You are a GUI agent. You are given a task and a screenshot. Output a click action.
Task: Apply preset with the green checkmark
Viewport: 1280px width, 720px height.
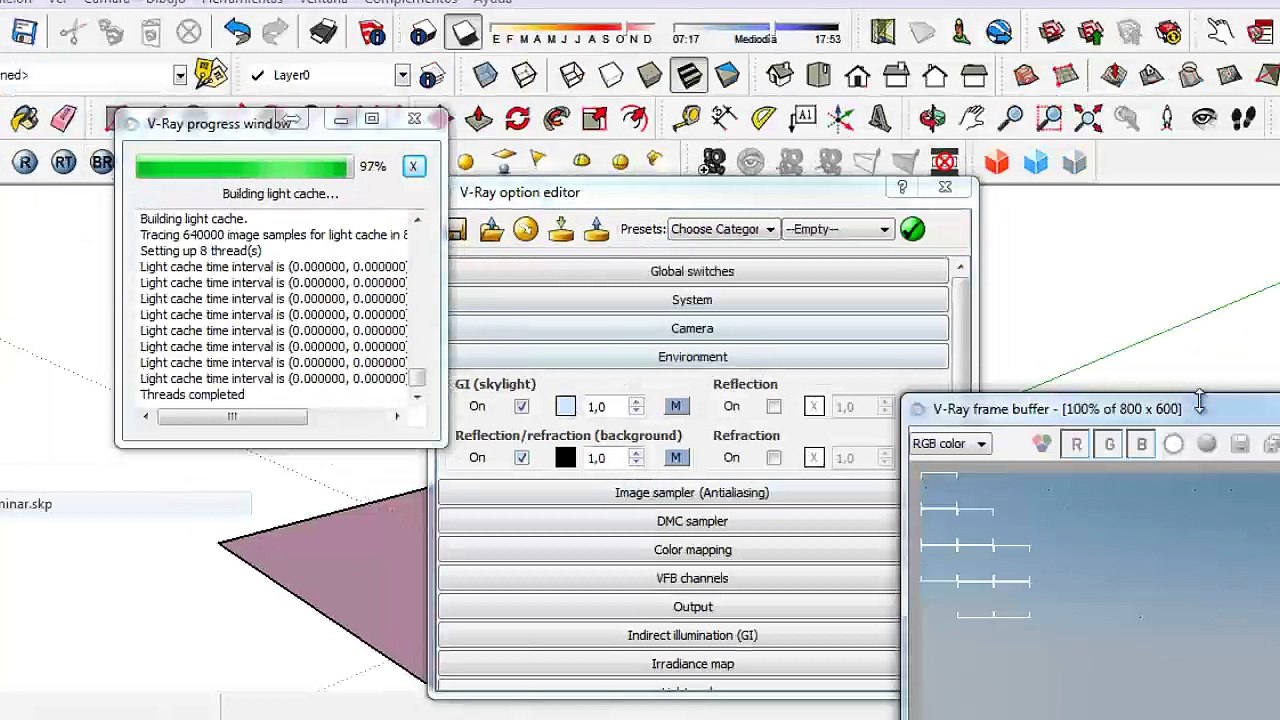pos(912,229)
